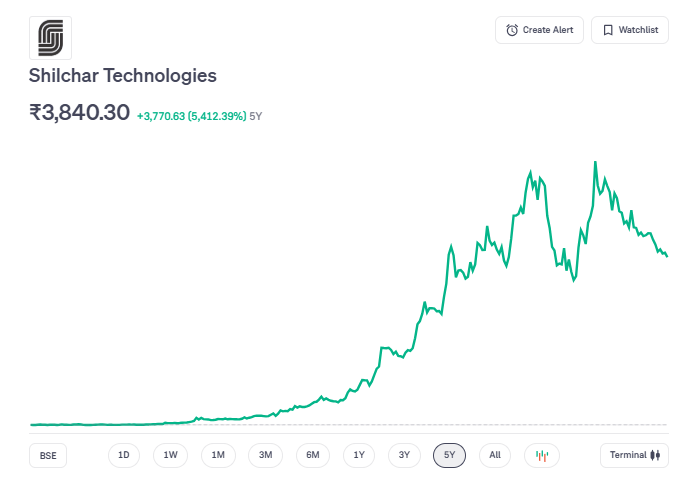Switch chart to 1W range

click(x=170, y=455)
